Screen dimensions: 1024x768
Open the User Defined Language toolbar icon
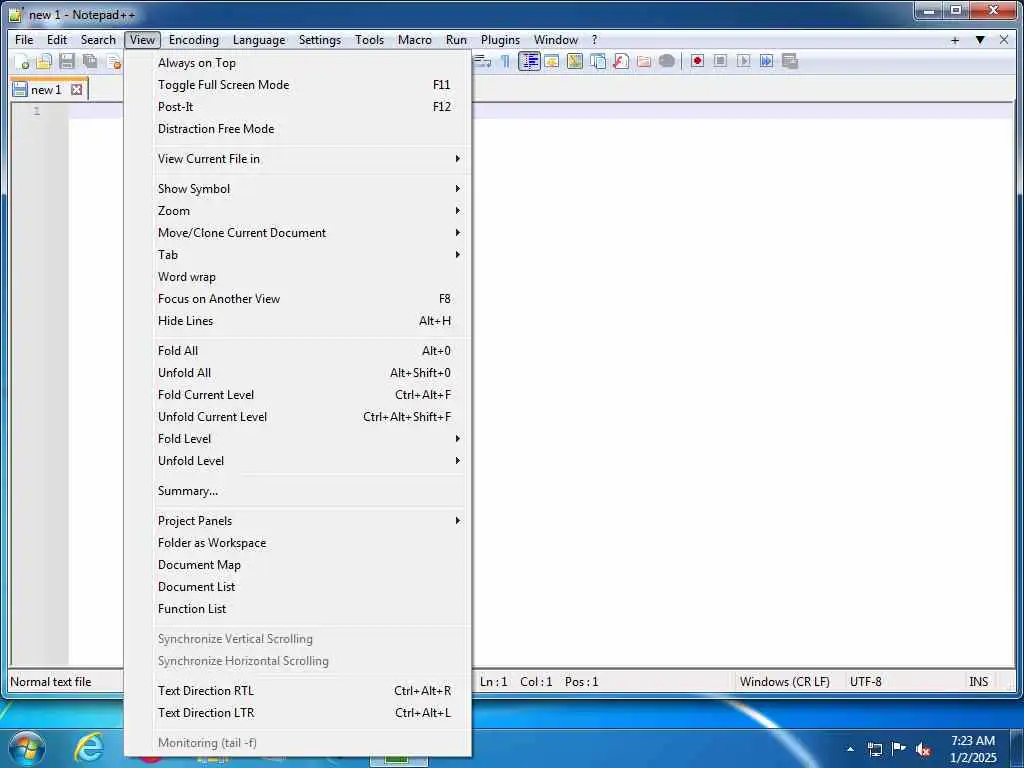point(552,61)
